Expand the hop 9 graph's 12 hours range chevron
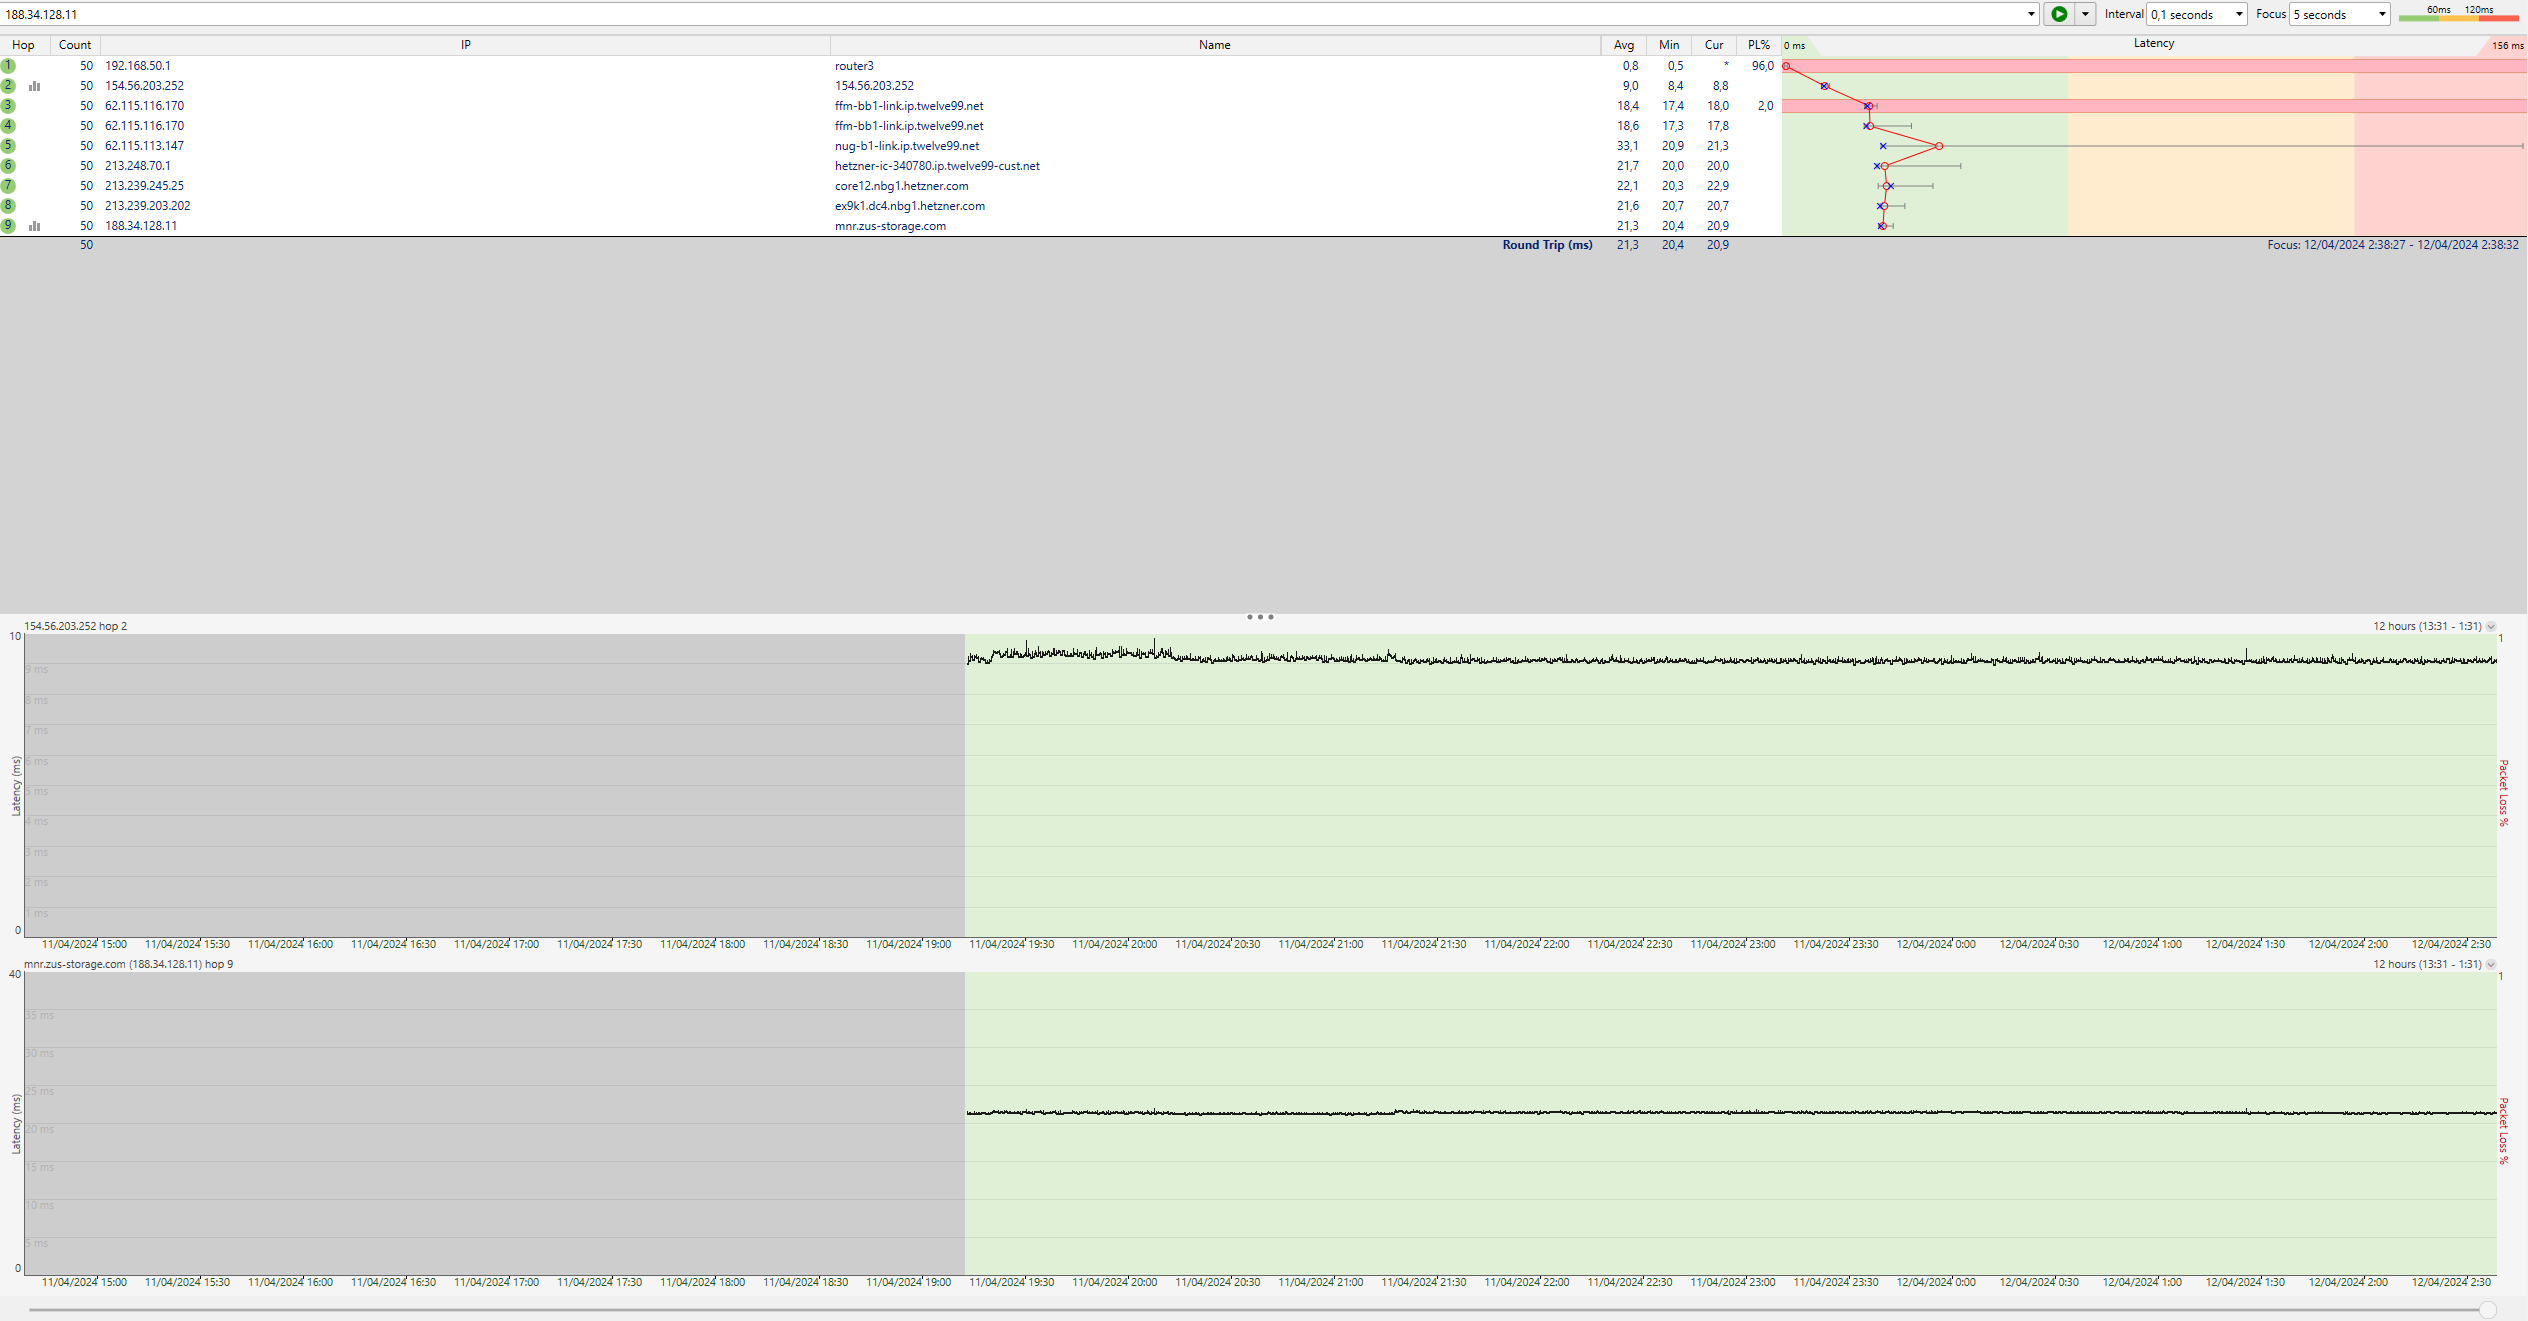 2491,965
